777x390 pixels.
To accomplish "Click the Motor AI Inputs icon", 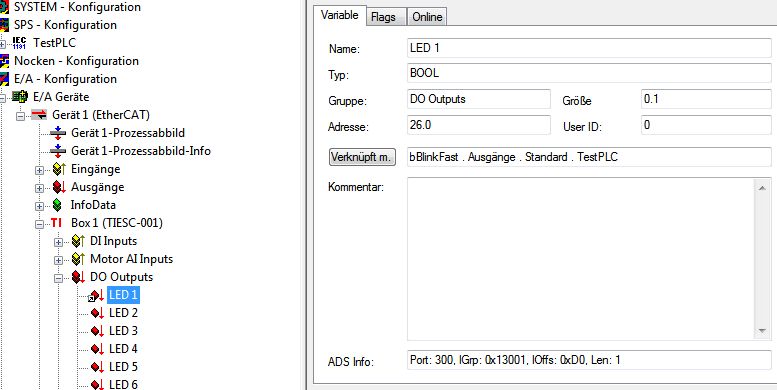I will [x=78, y=259].
